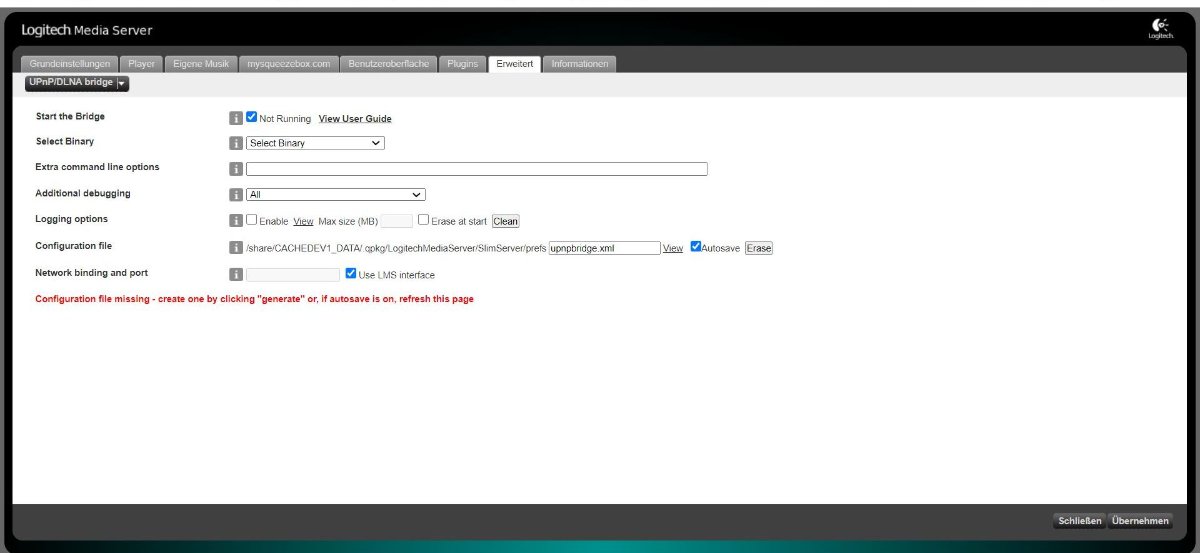1200x553 pixels.
Task: Check the Erase at start option
Action: click(424, 220)
